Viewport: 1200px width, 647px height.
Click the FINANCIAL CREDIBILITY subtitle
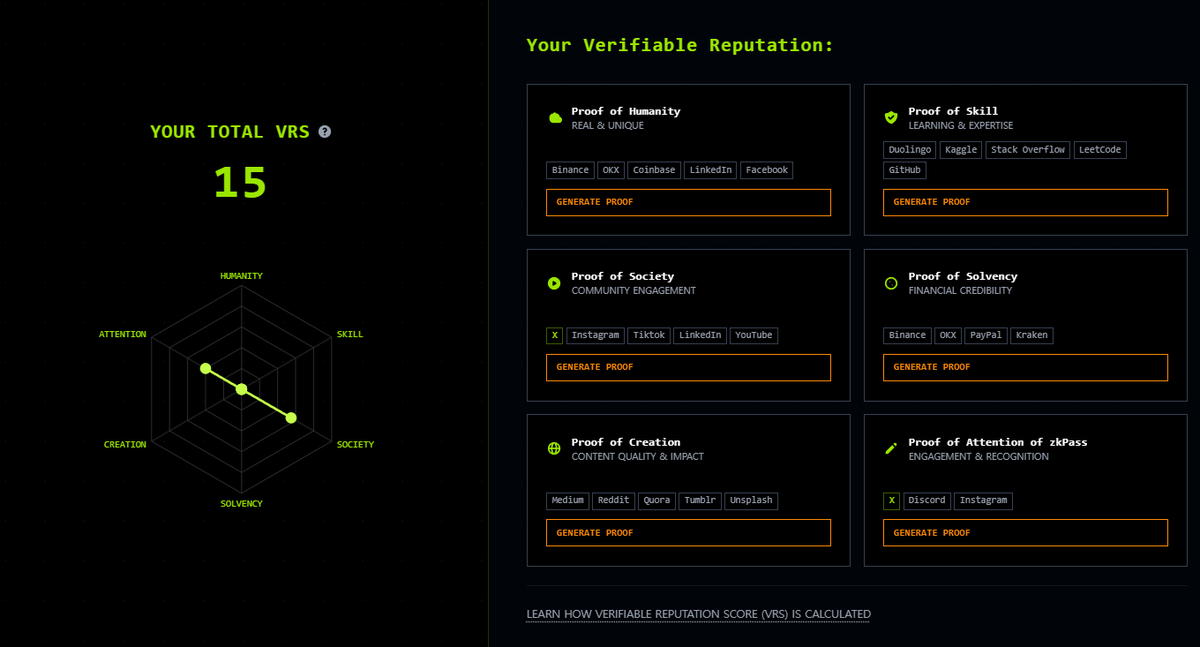click(960, 291)
